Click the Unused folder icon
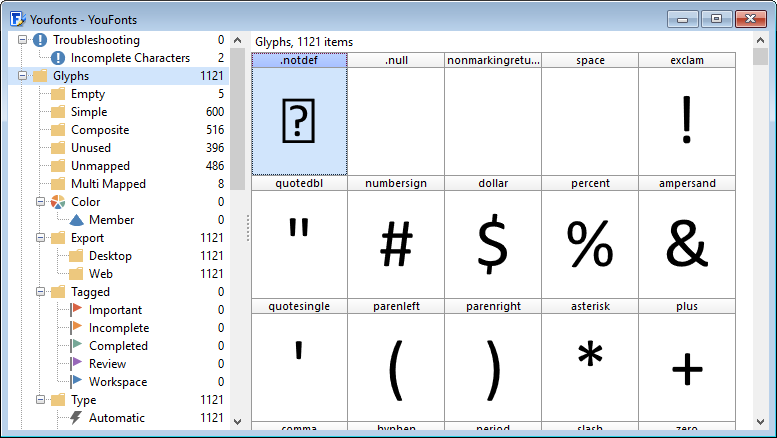The image size is (777, 438). [x=58, y=148]
